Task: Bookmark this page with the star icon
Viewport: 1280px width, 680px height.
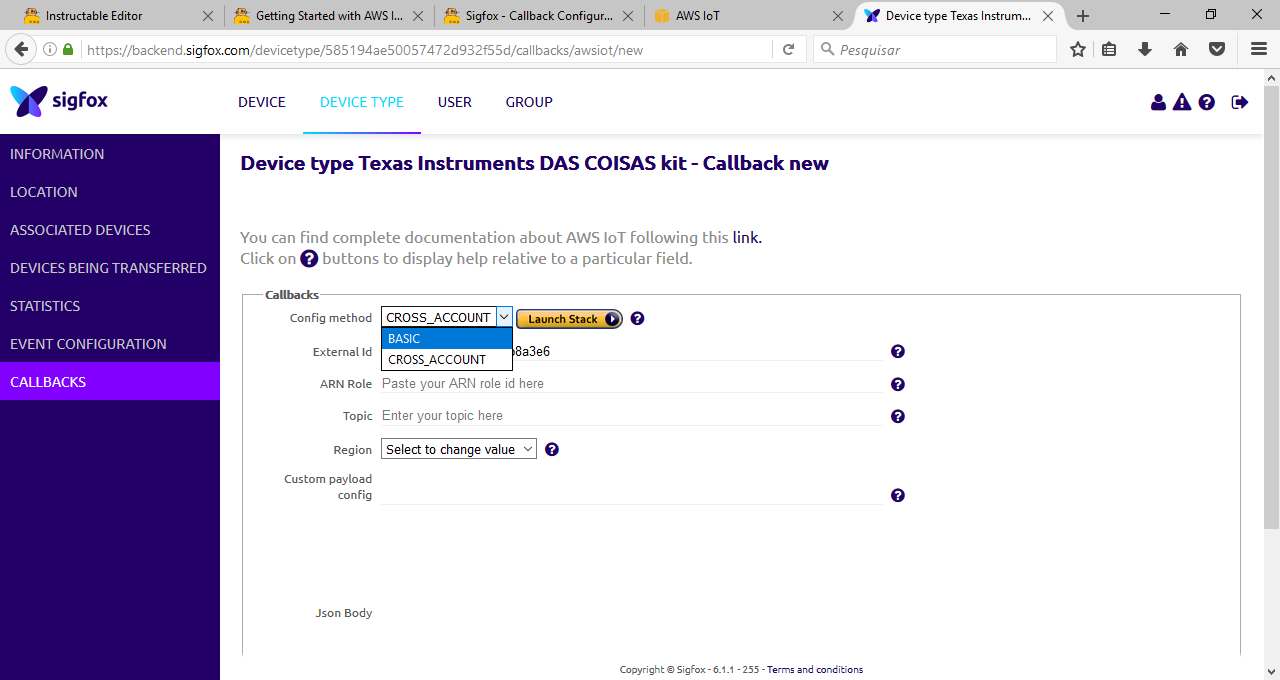Action: click(1077, 48)
